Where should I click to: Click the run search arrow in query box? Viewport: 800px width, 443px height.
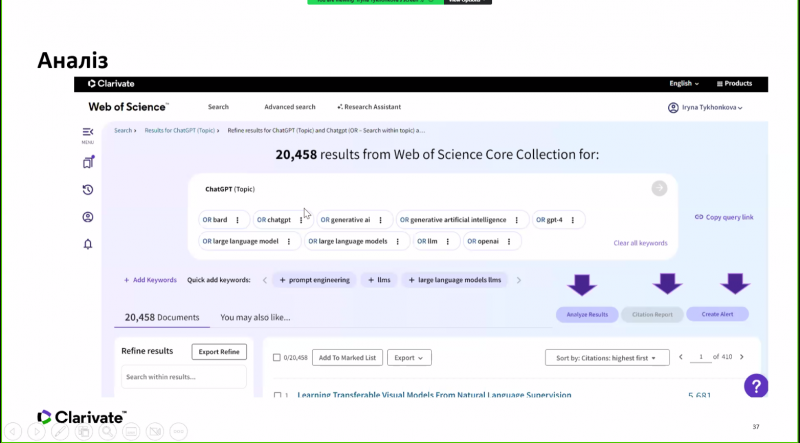659,188
